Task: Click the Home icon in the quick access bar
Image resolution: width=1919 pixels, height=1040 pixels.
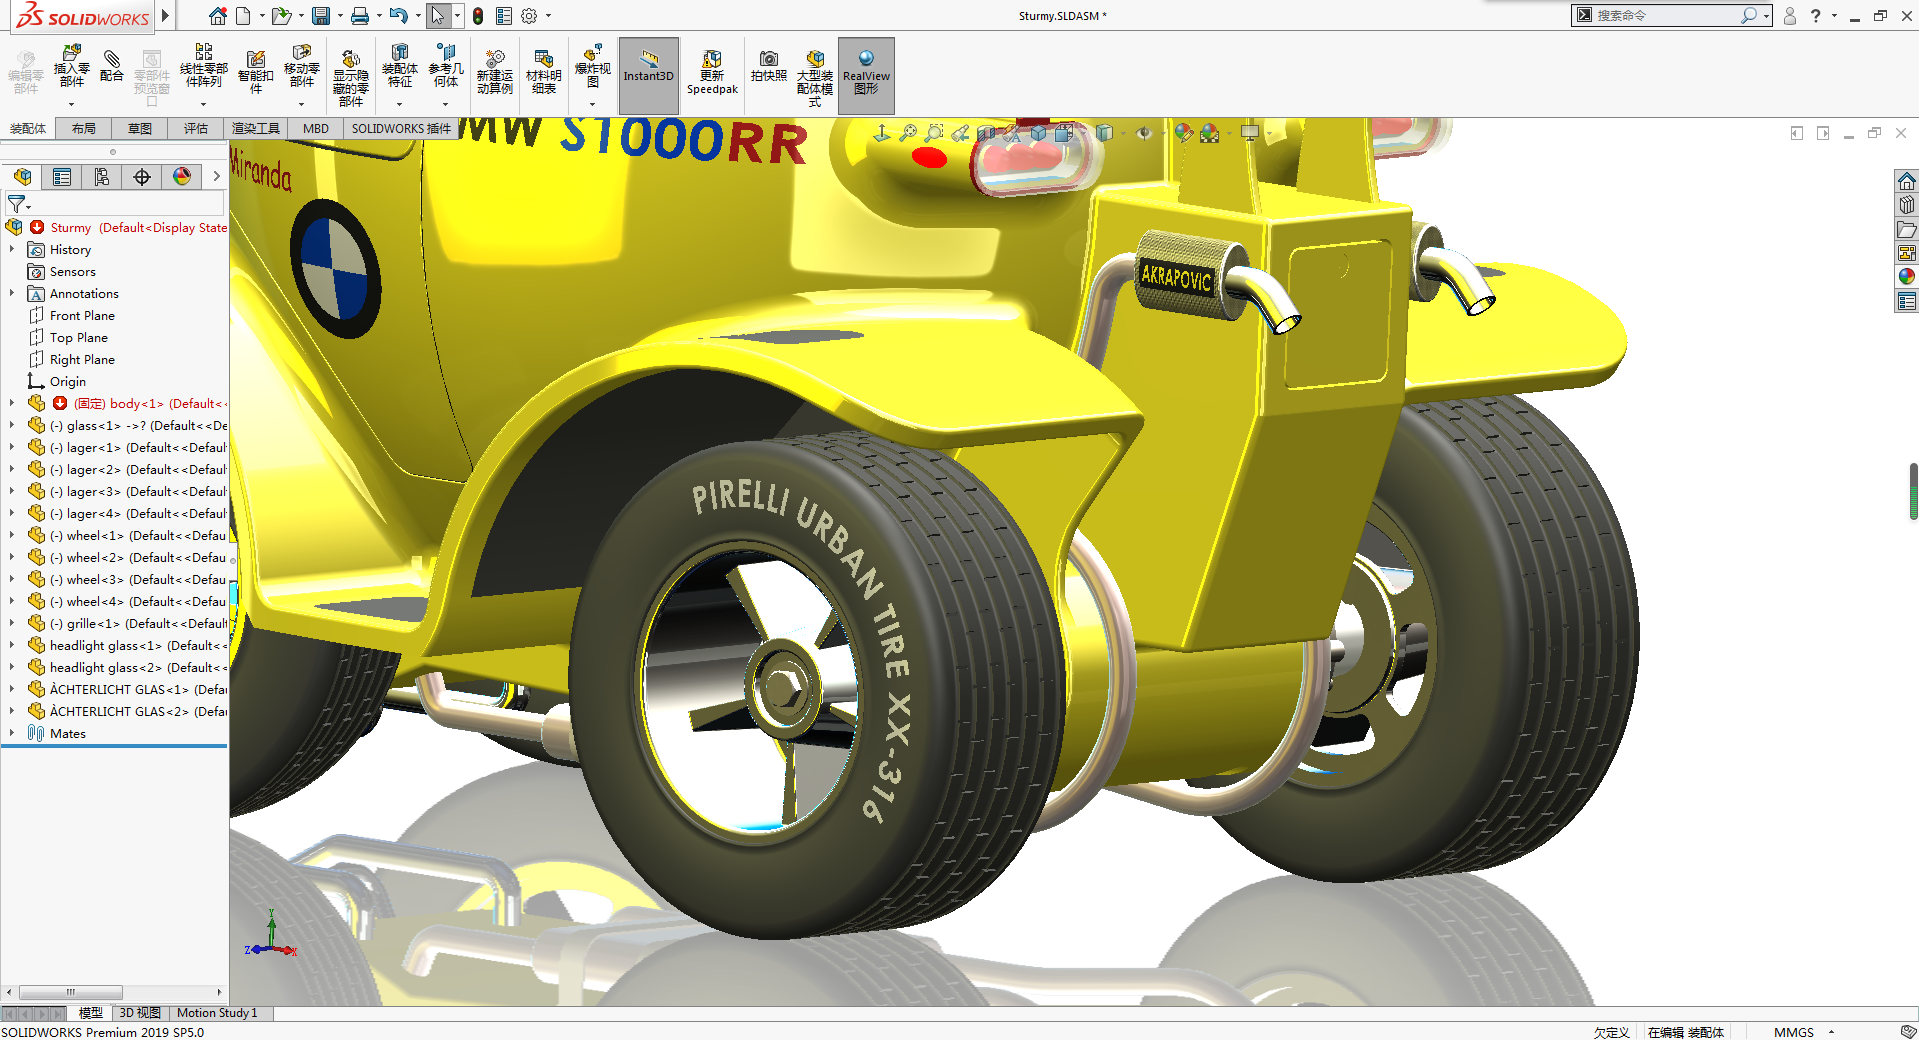Action: tap(217, 16)
